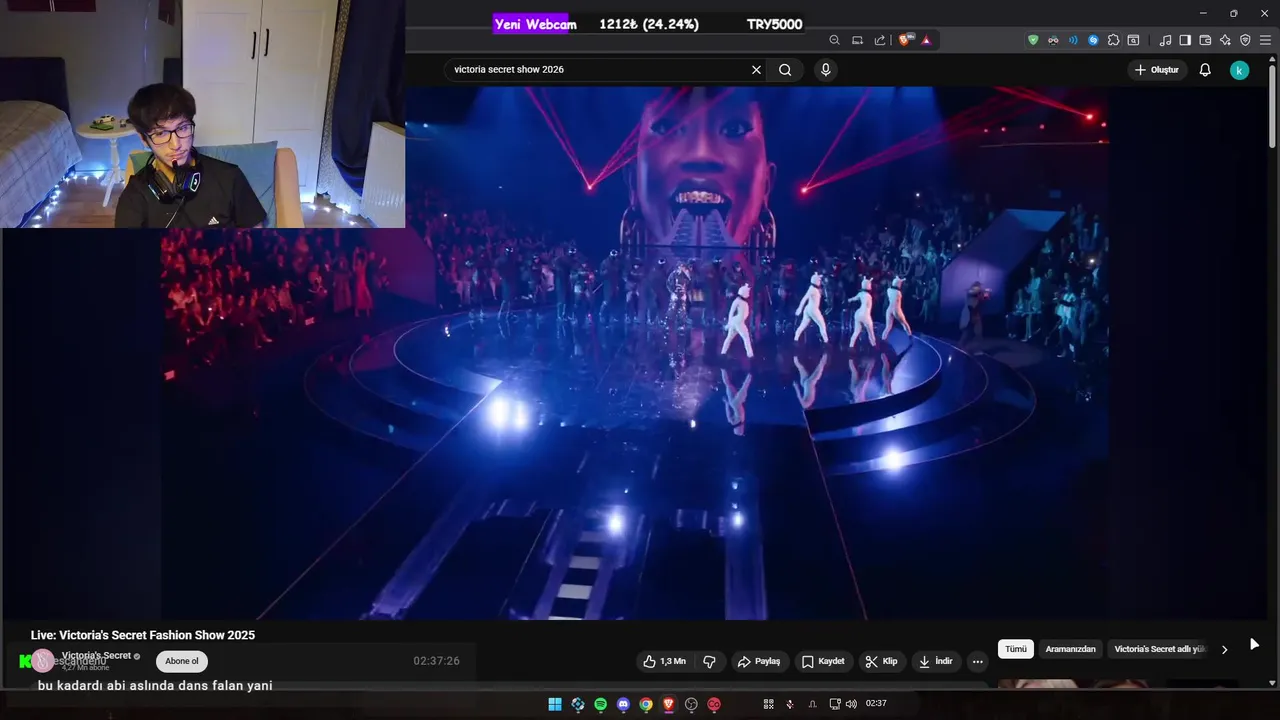Viewport: 1280px width, 720px height.
Task: Expand the filter chips with right chevron
Action: click(1224, 649)
